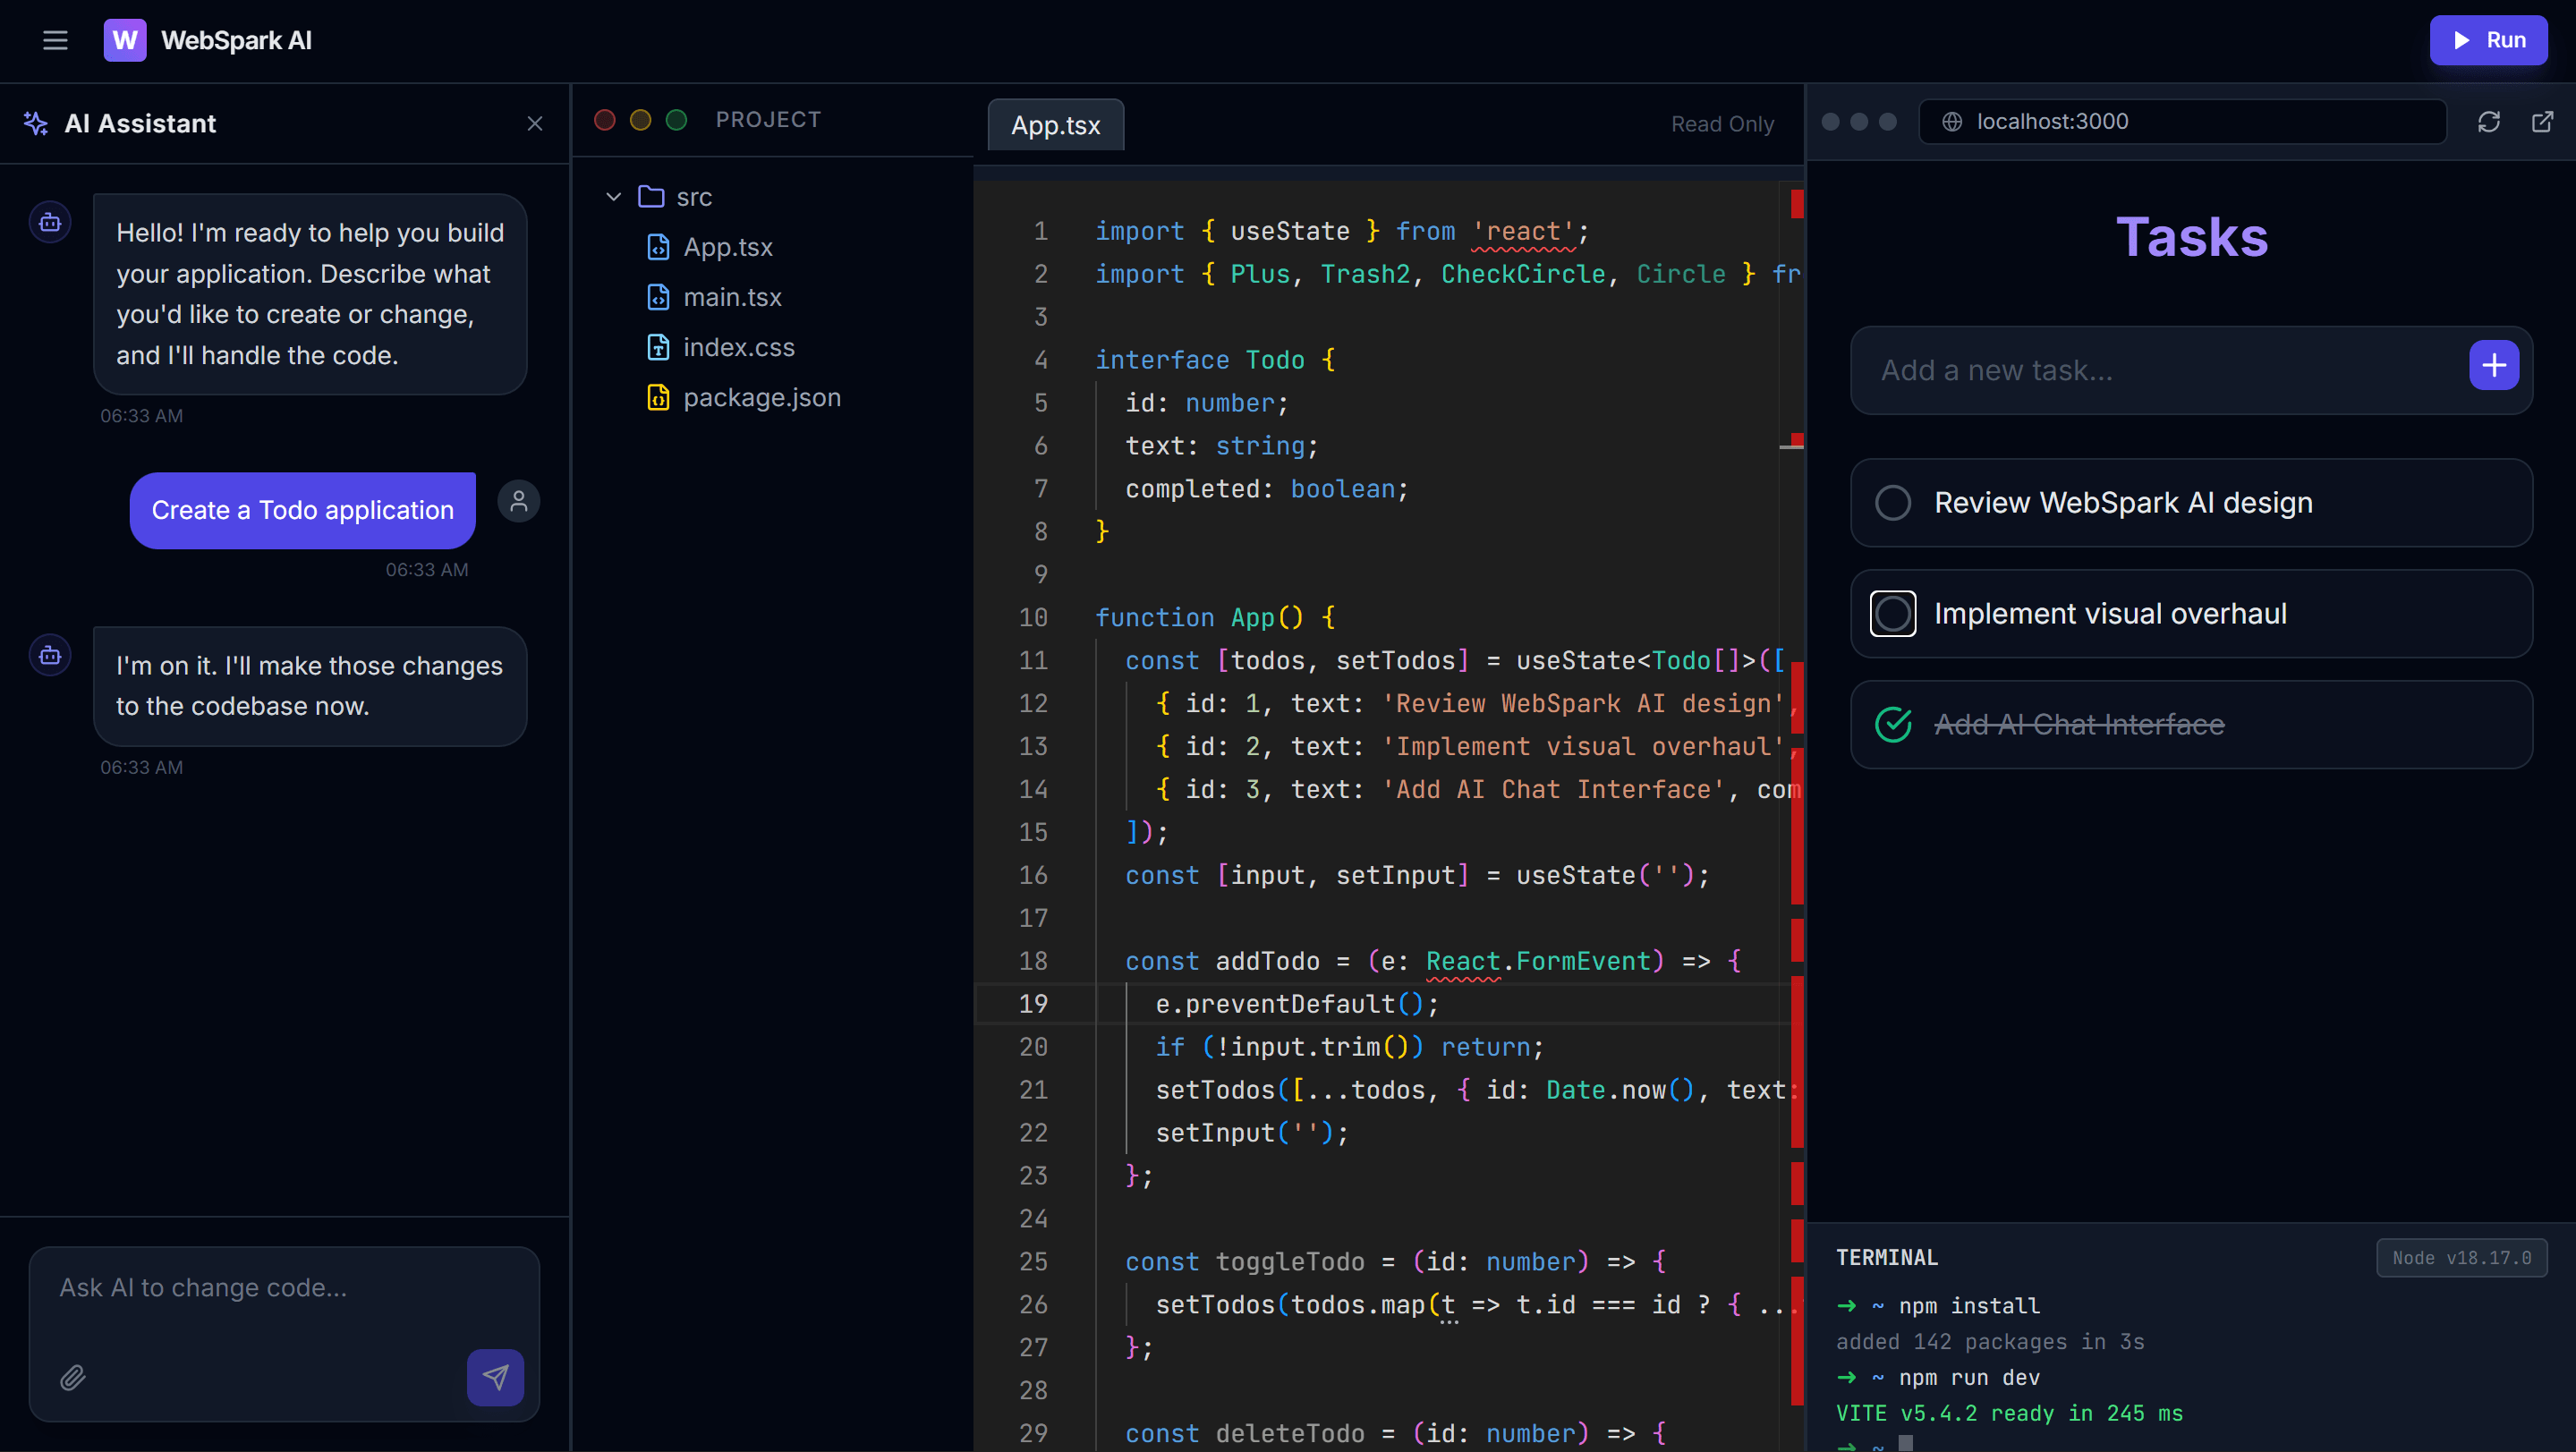The height and width of the screenshot is (1452, 2576).
Task: Click the bot avatar beside the greeting message
Action: coord(50,222)
